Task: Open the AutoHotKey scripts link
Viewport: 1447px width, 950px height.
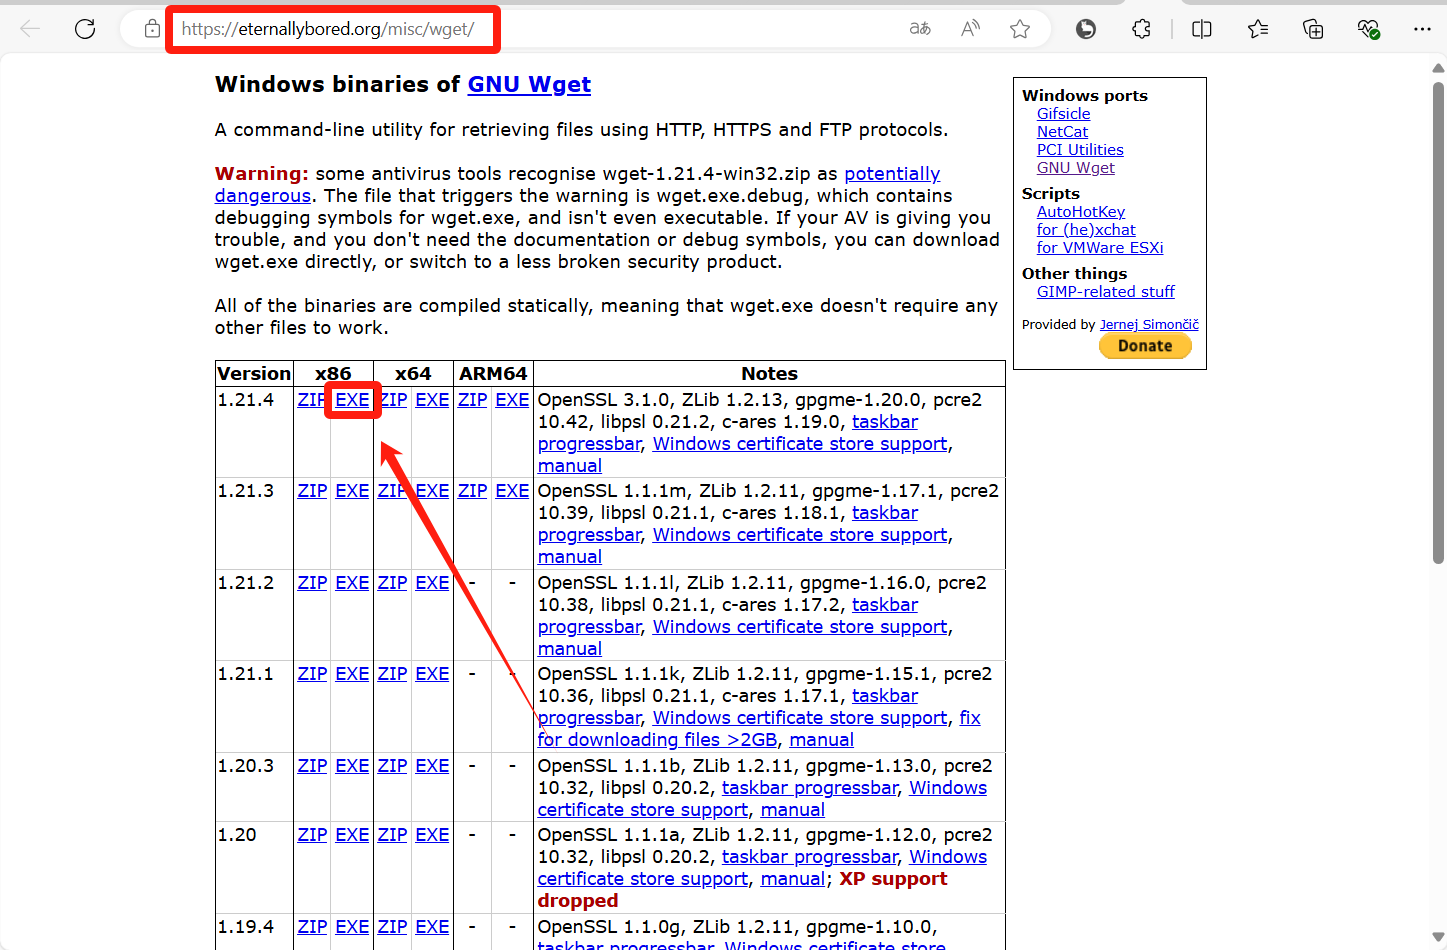Action: pyautogui.click(x=1080, y=212)
